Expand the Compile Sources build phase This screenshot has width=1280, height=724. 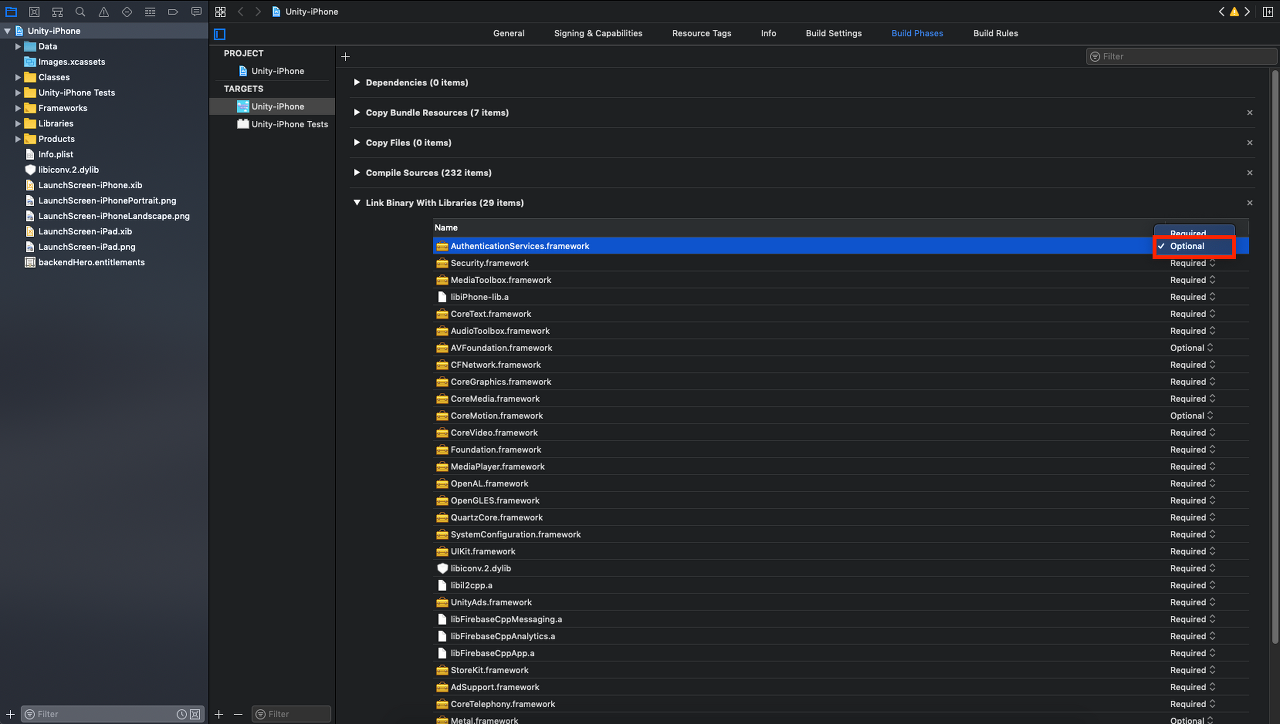point(357,173)
